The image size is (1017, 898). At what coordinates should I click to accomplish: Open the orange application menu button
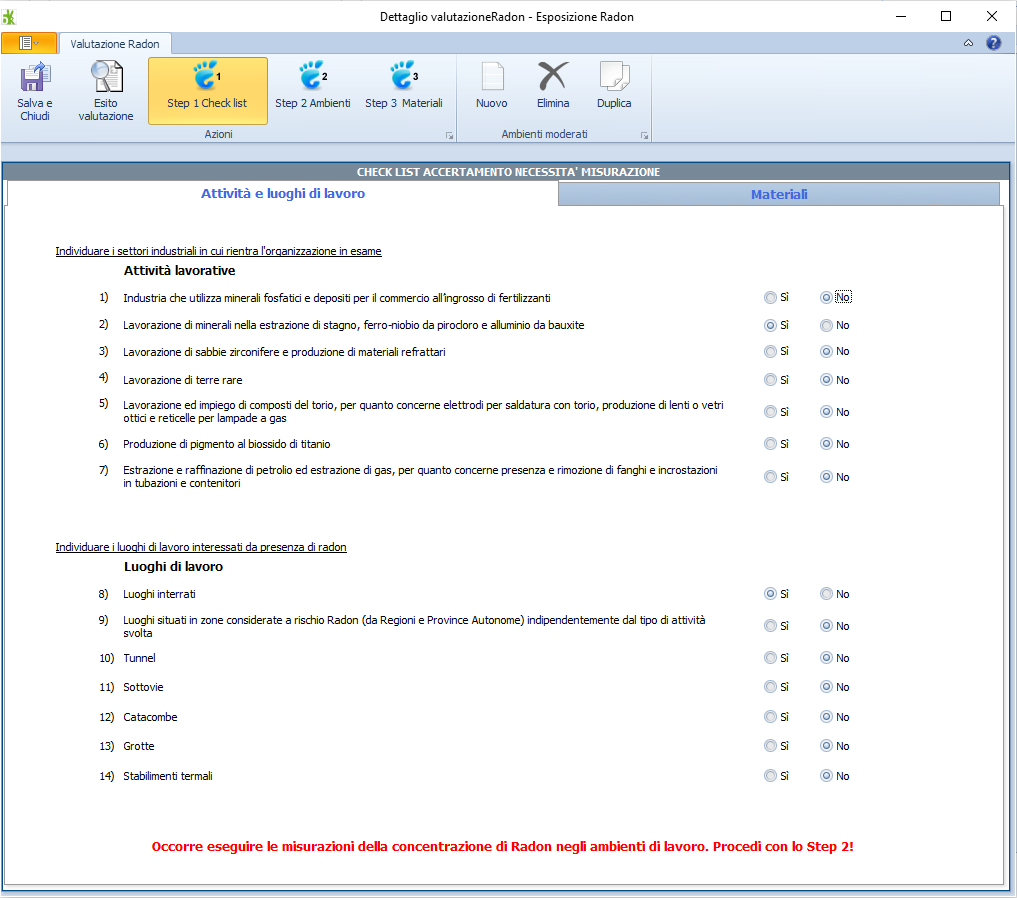[29, 43]
